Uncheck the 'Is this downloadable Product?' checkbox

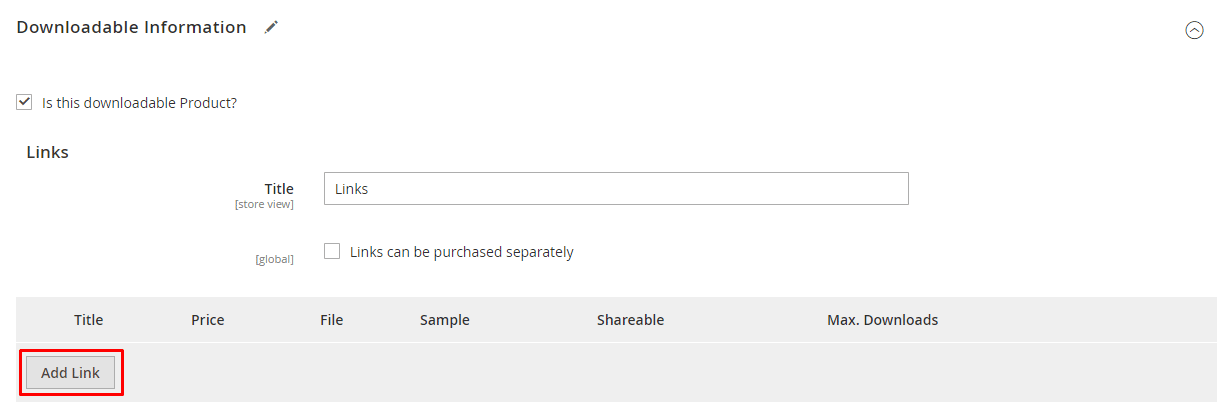pos(25,102)
